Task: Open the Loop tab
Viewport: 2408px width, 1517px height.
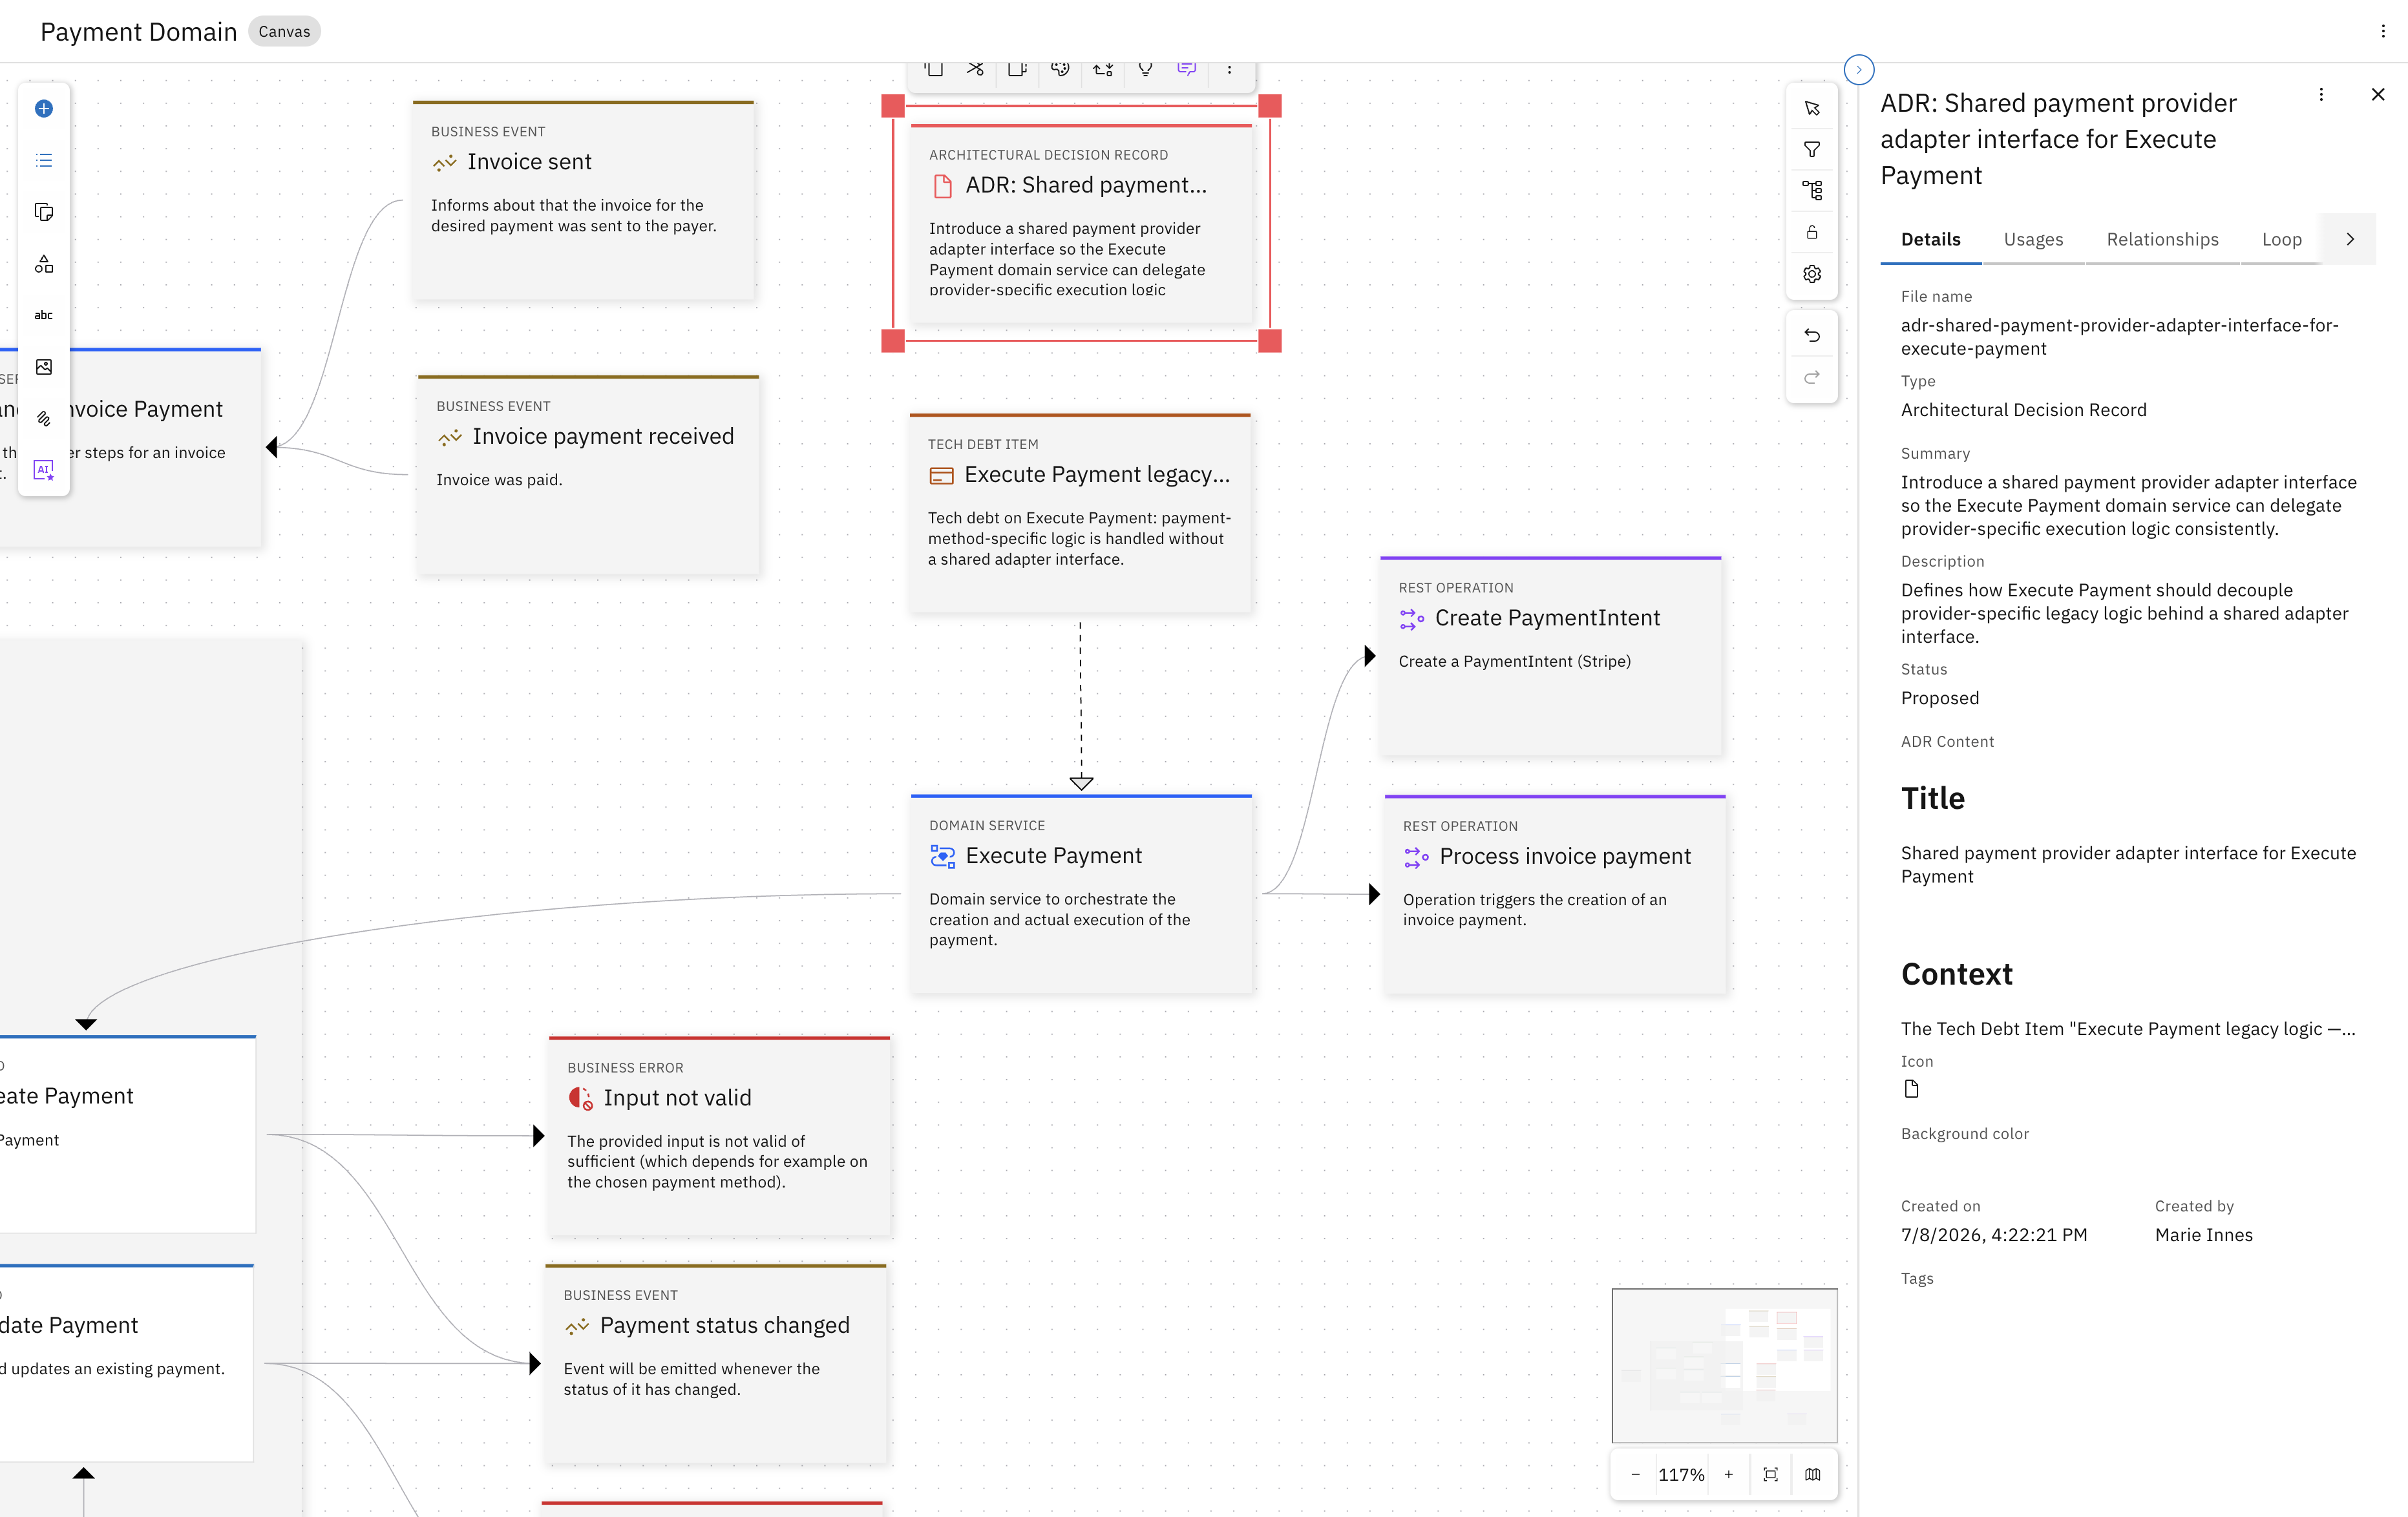Action: [x=2281, y=239]
